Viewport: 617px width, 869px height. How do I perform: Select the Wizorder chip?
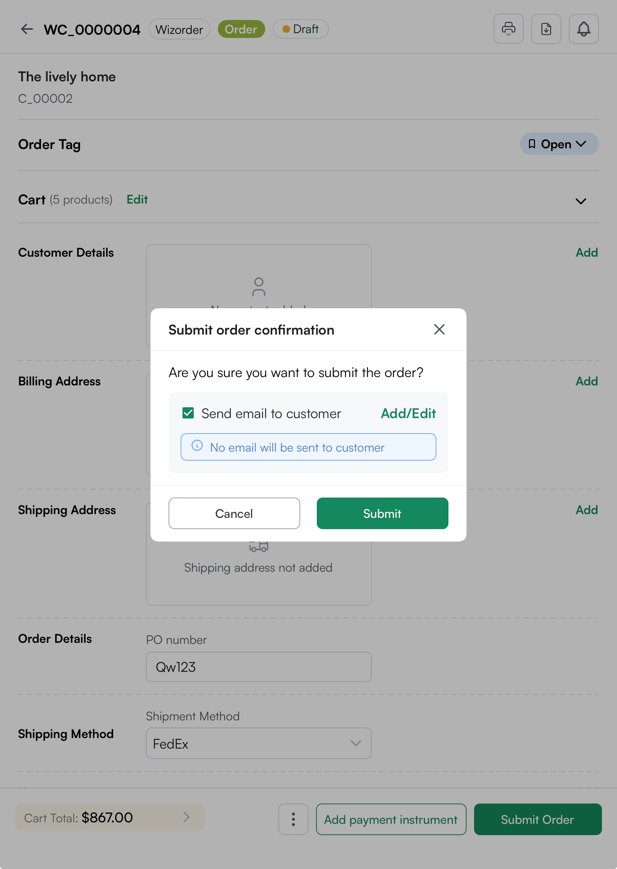click(x=179, y=29)
